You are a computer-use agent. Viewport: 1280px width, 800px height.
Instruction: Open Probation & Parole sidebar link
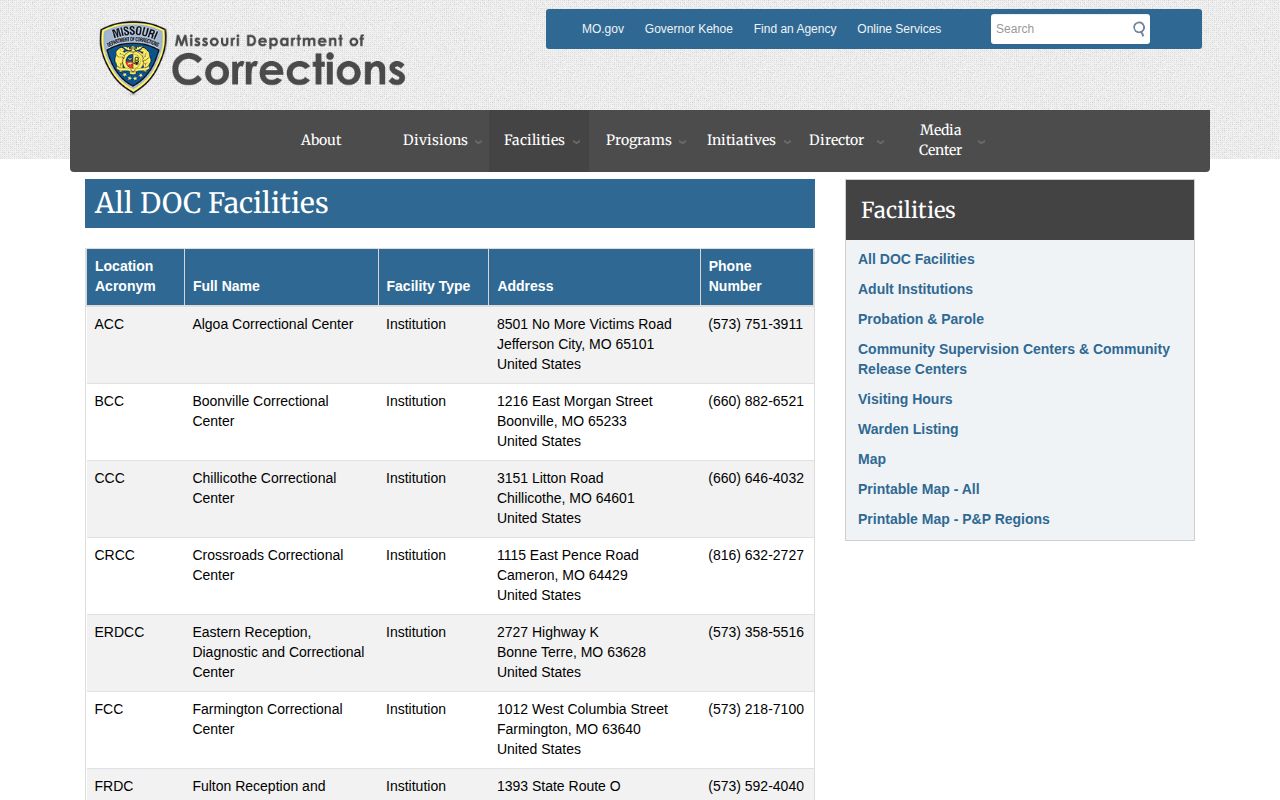[x=921, y=319]
